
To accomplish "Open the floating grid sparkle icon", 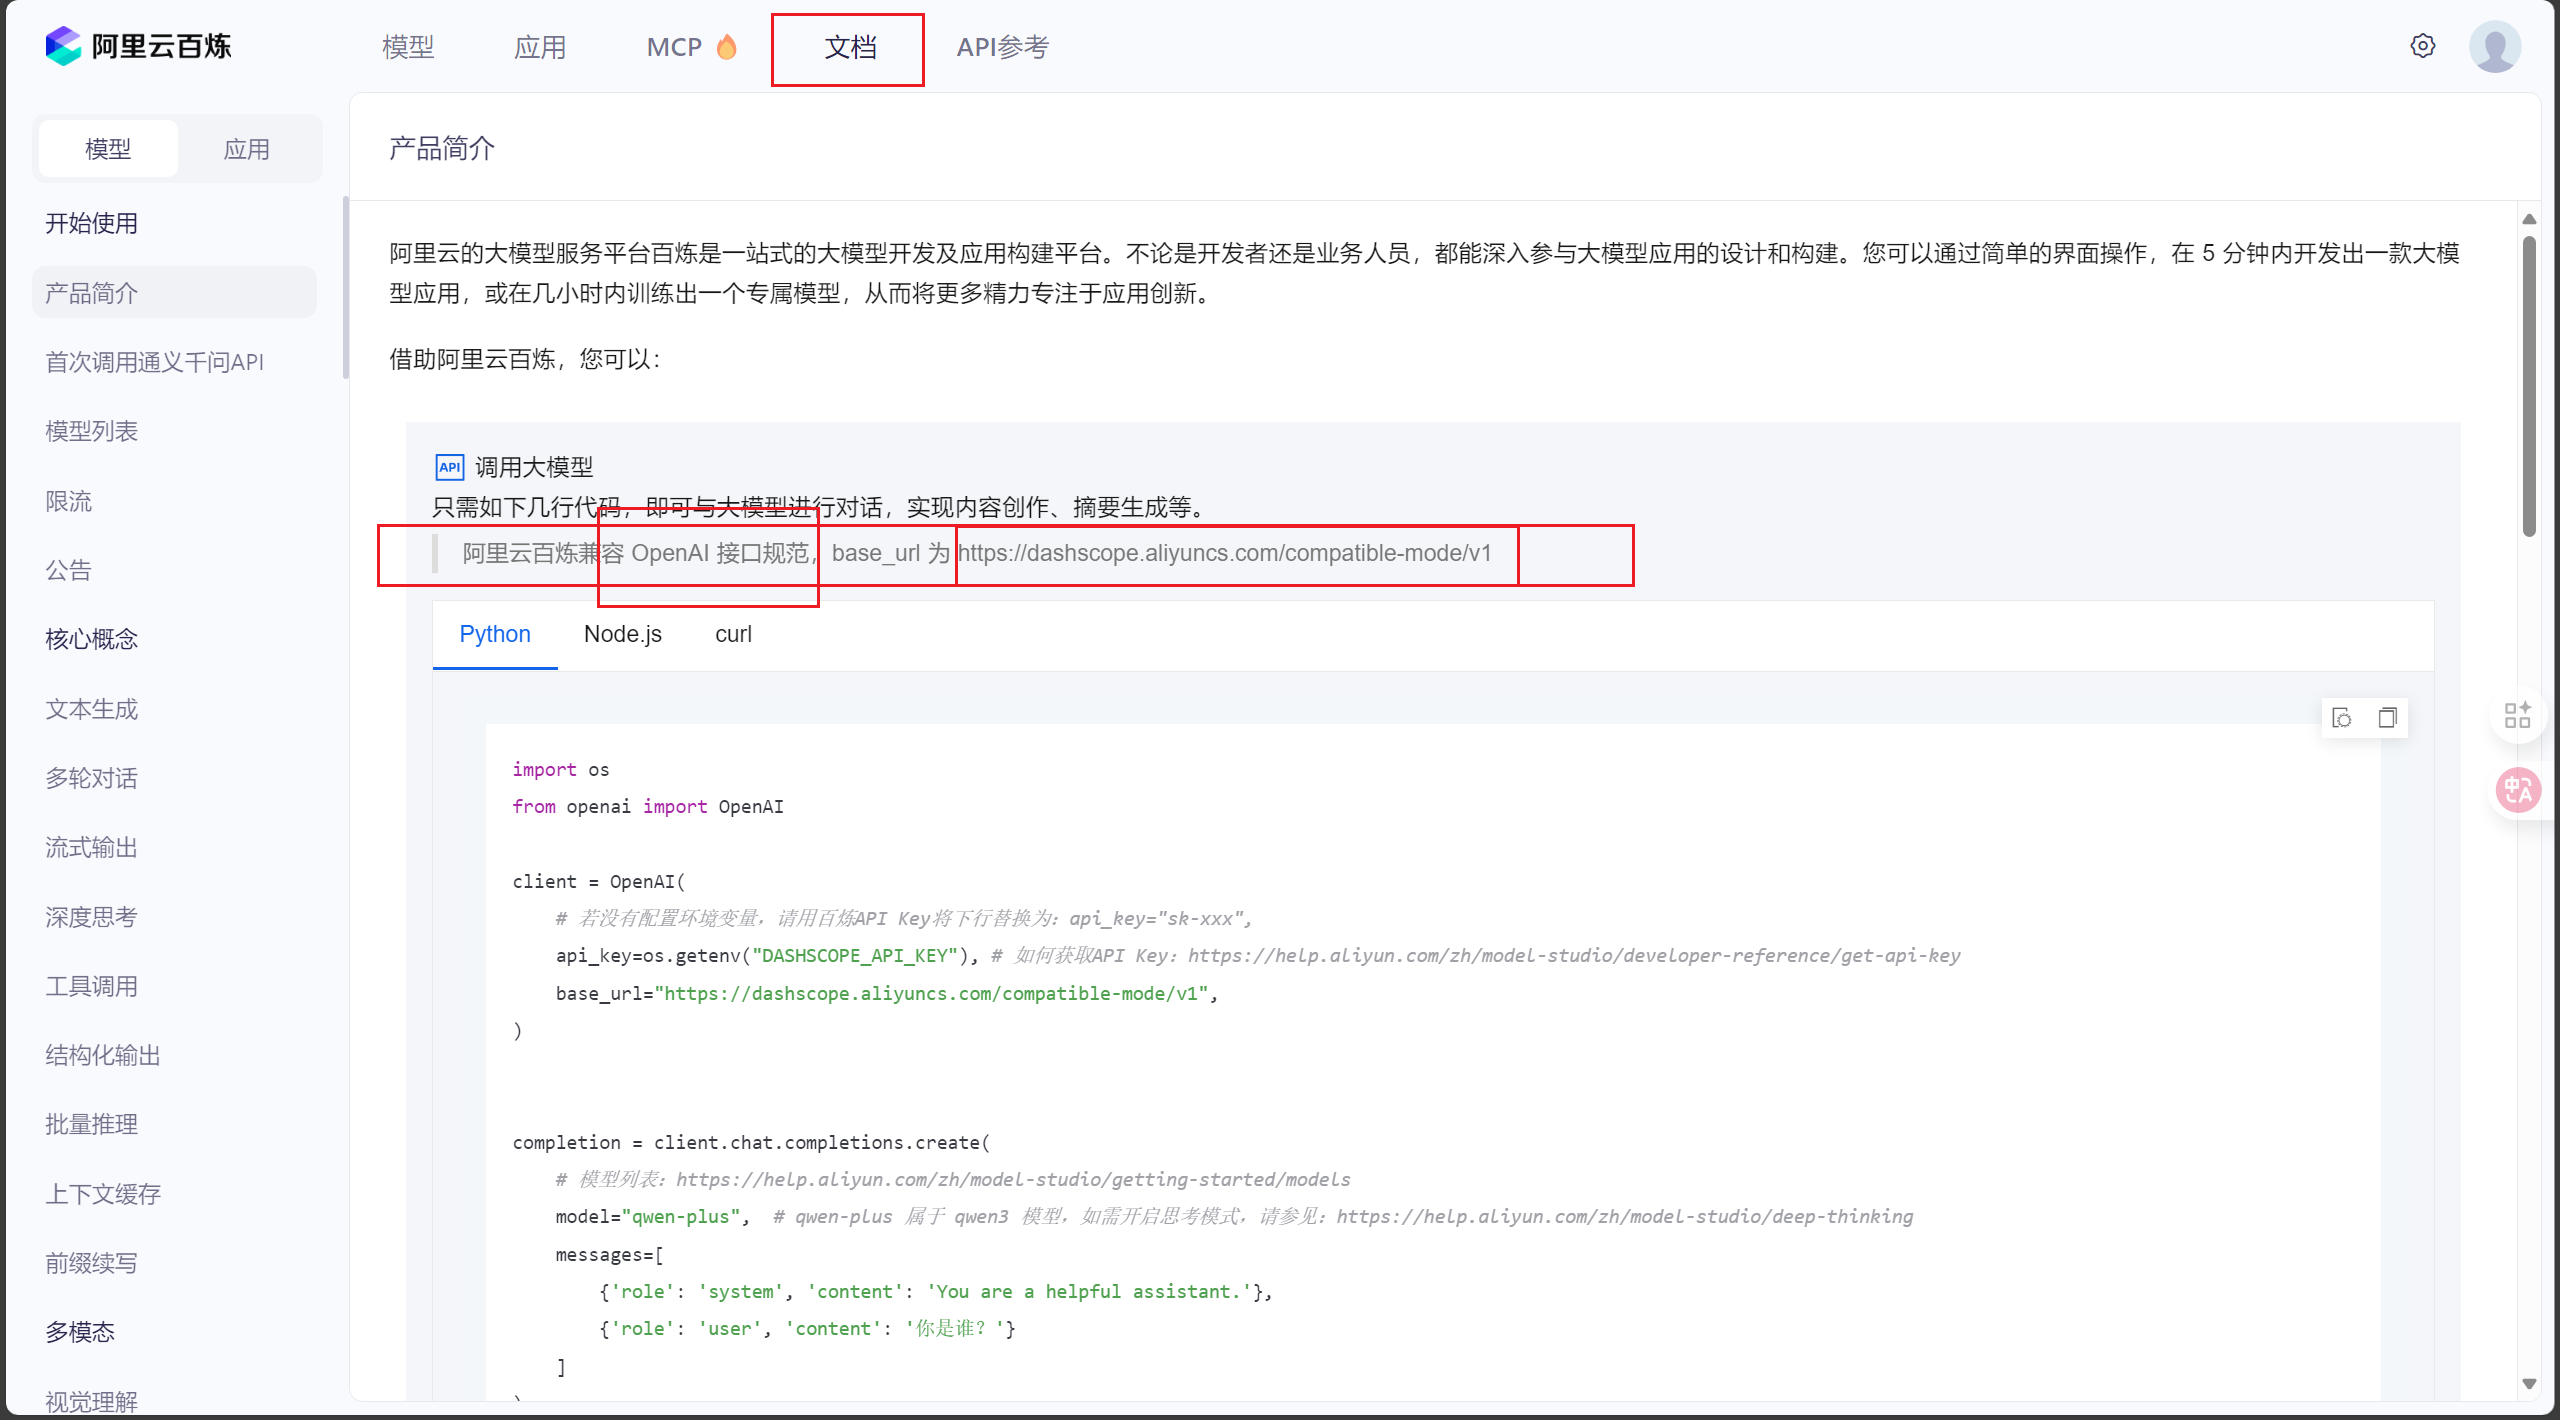I will 2517,714.
